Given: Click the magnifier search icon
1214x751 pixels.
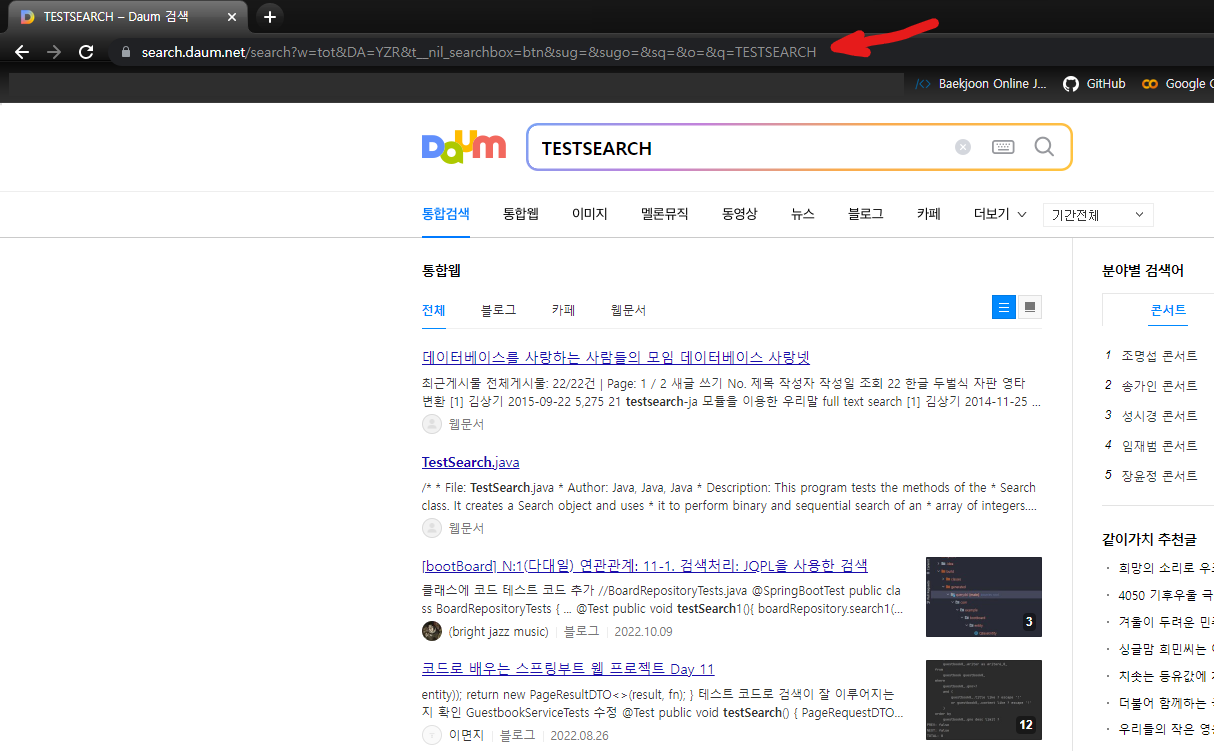Looking at the screenshot, I should coord(1044,147).
